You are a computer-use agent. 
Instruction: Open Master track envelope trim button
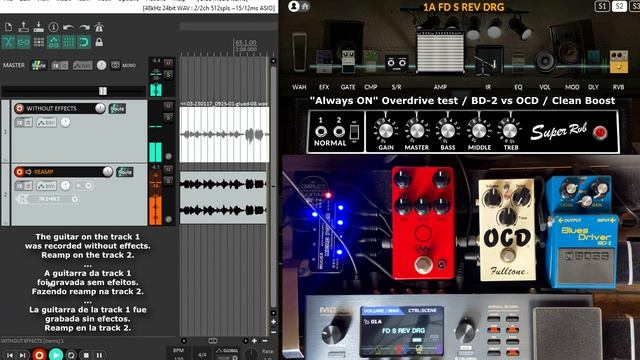(x=82, y=65)
